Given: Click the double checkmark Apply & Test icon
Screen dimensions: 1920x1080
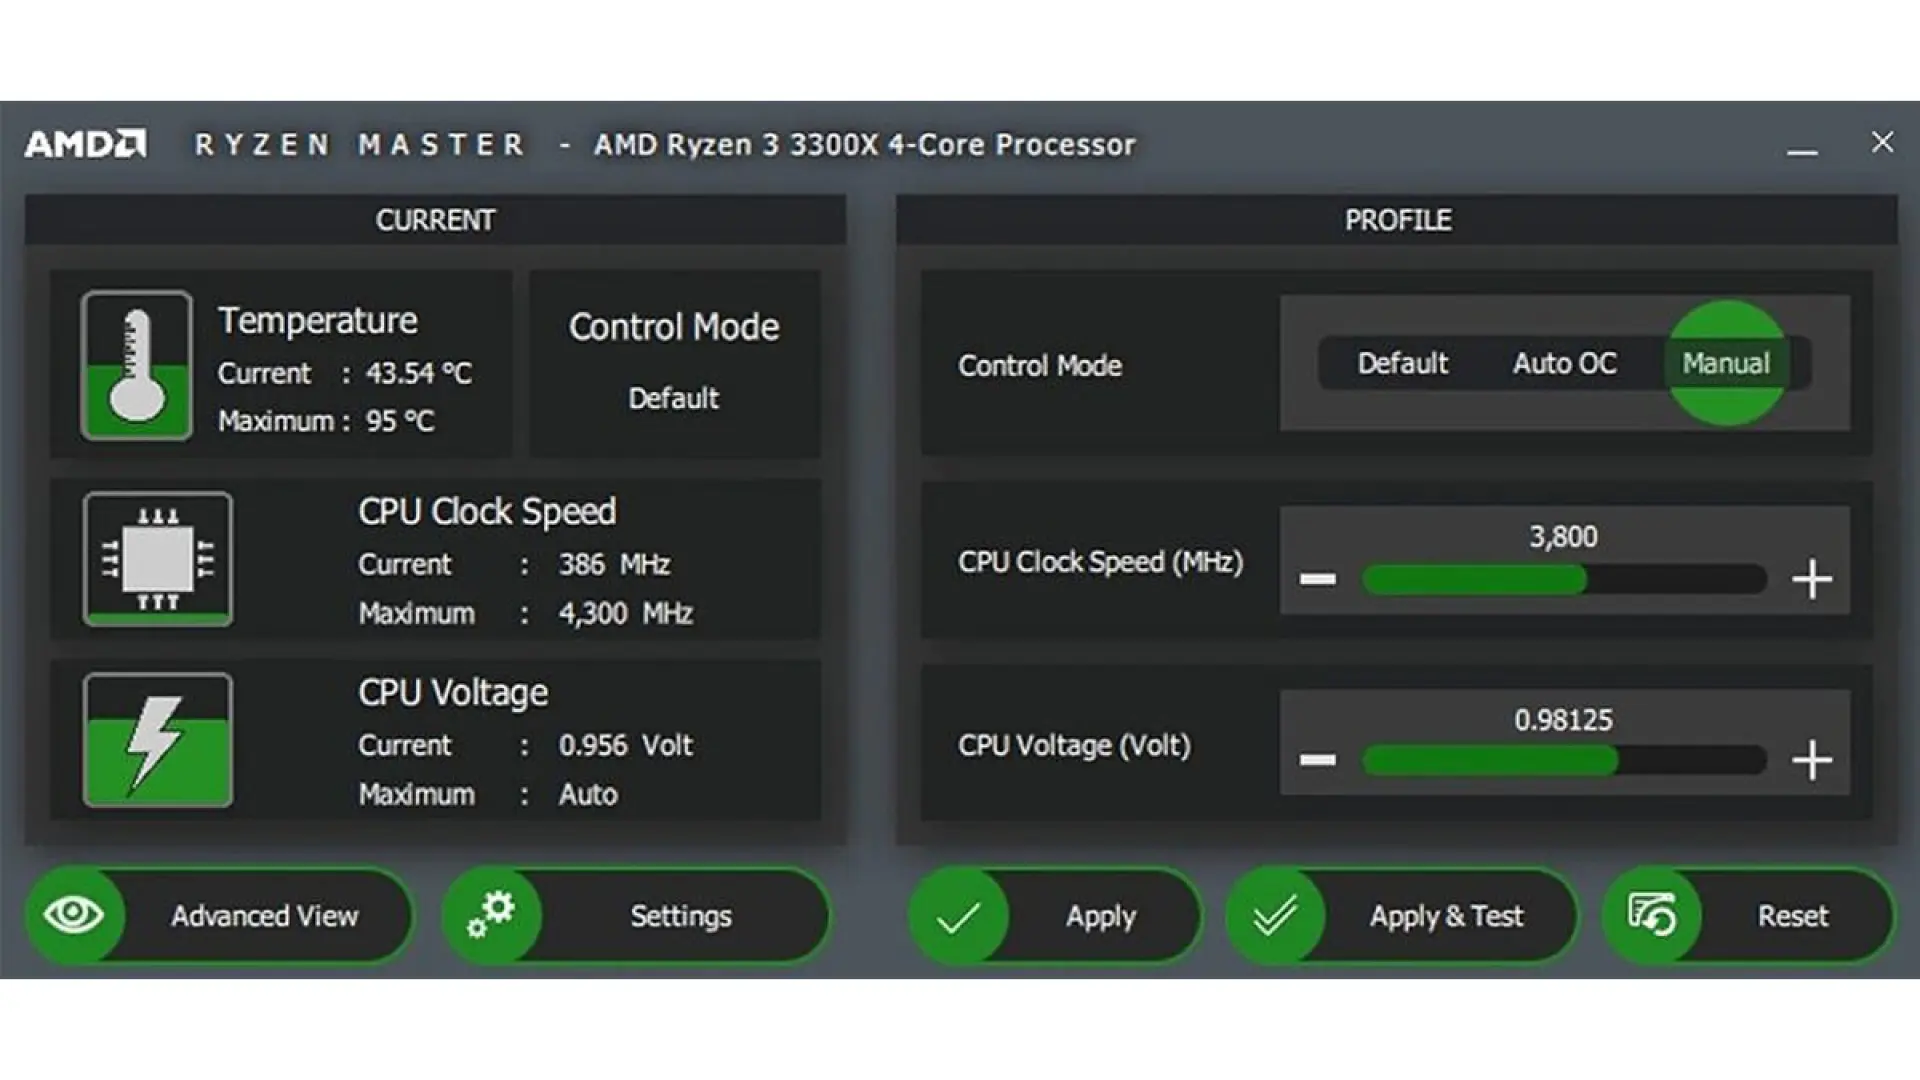Looking at the screenshot, I should coord(1275,916).
